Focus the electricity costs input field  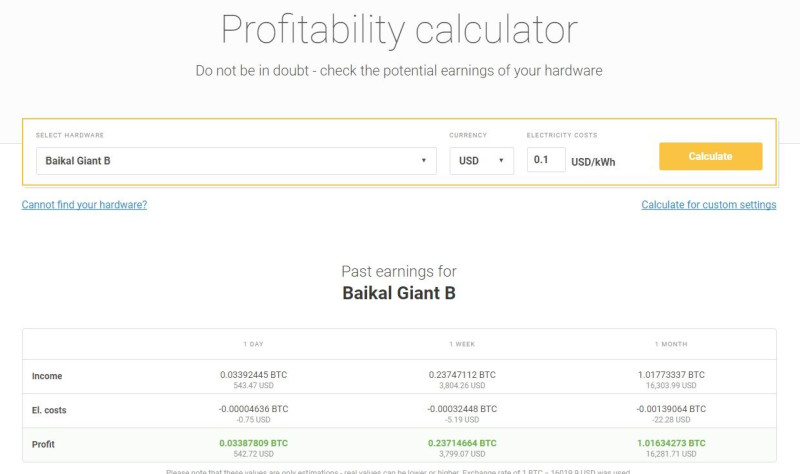click(x=546, y=160)
